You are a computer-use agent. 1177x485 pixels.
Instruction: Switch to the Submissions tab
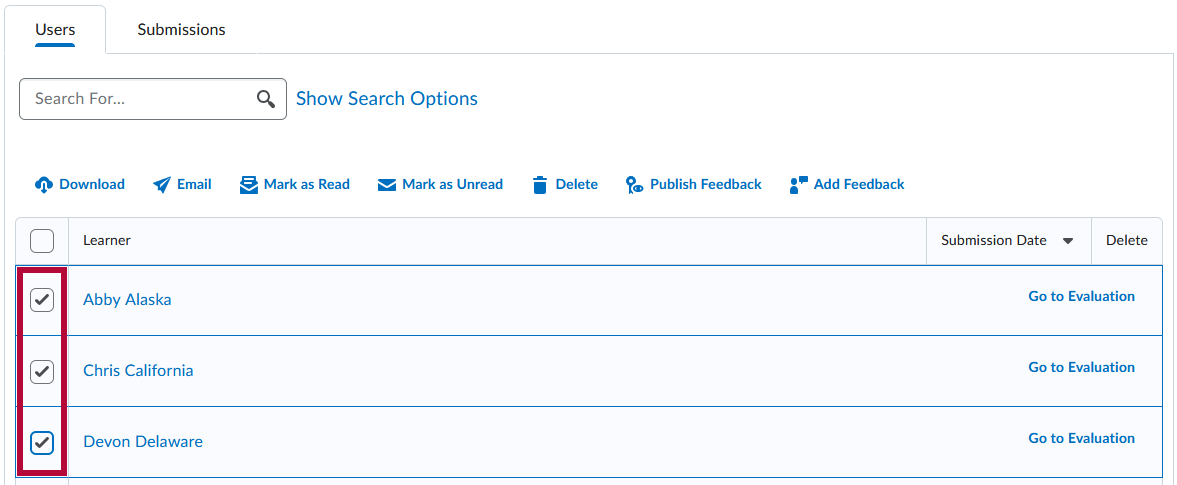click(181, 30)
